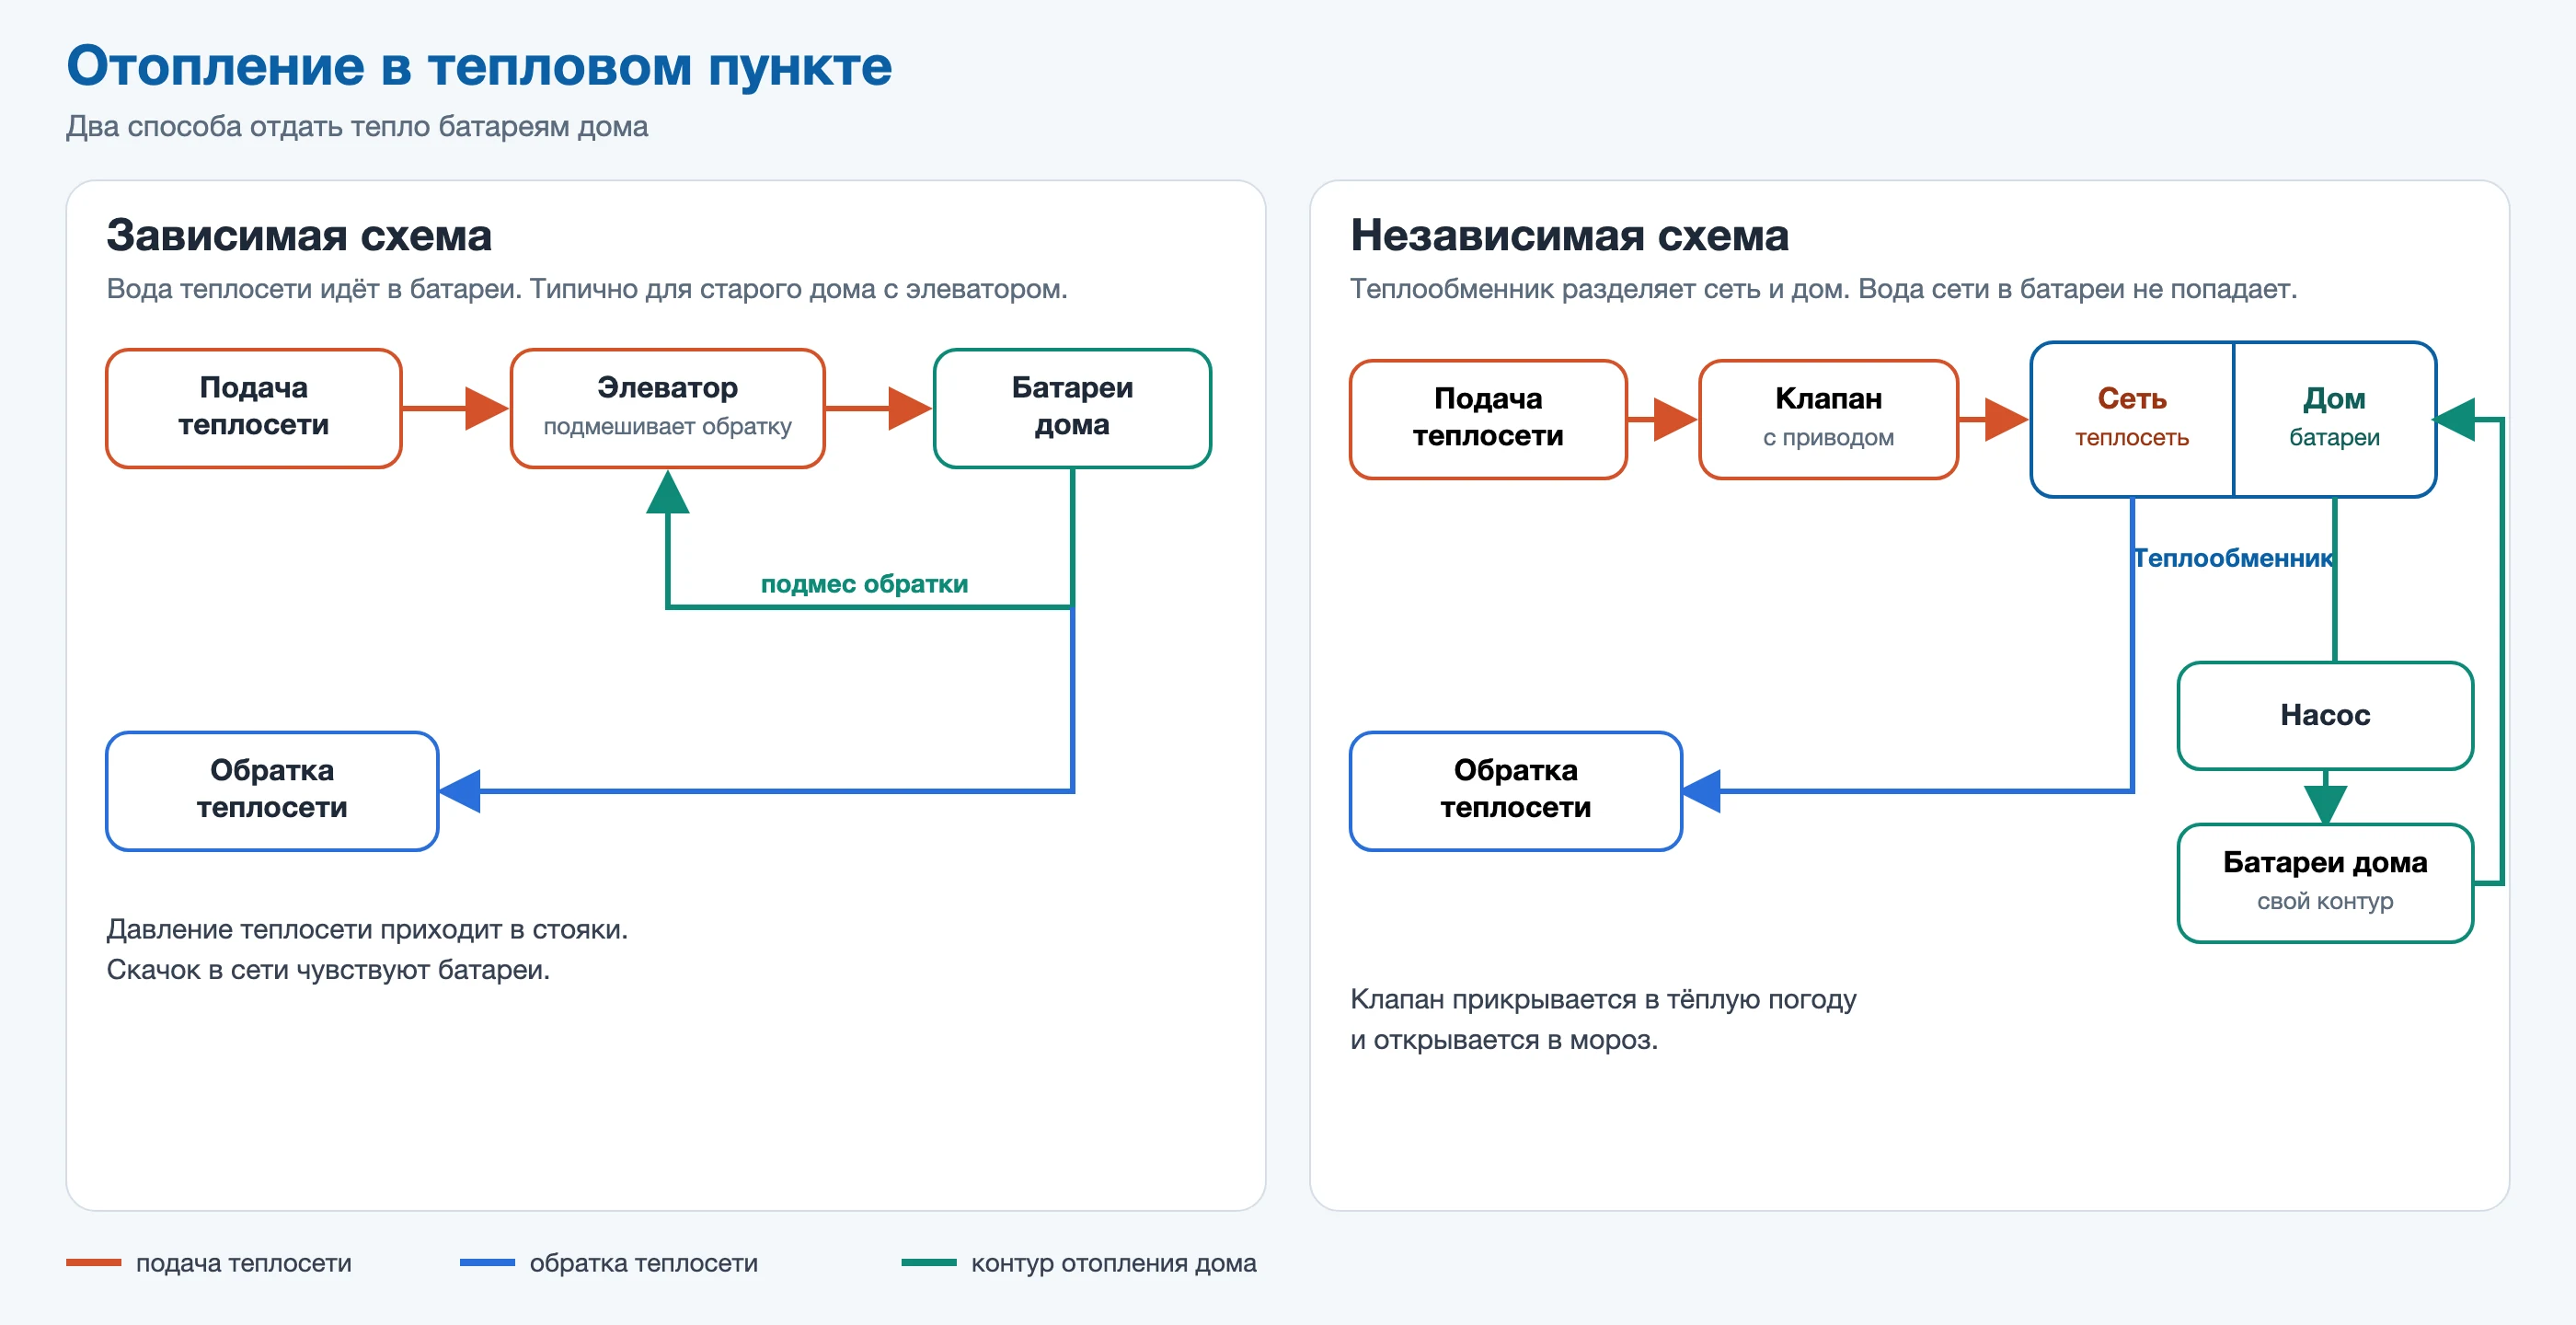Viewport: 2576px width, 1325px height.
Task: Select 'Обратка теплосети' box in Зависимая схема
Action: pos(272,791)
